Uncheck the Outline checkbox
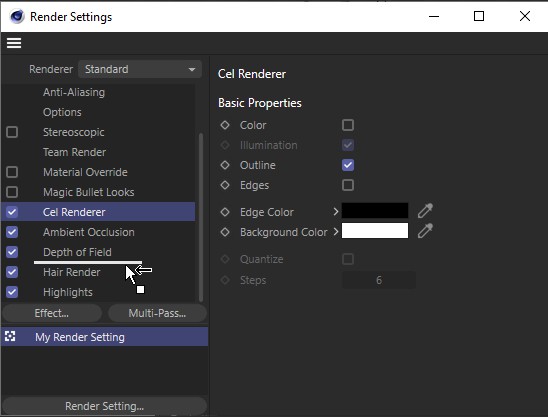Viewport: 548px width, 417px height. coord(348,165)
